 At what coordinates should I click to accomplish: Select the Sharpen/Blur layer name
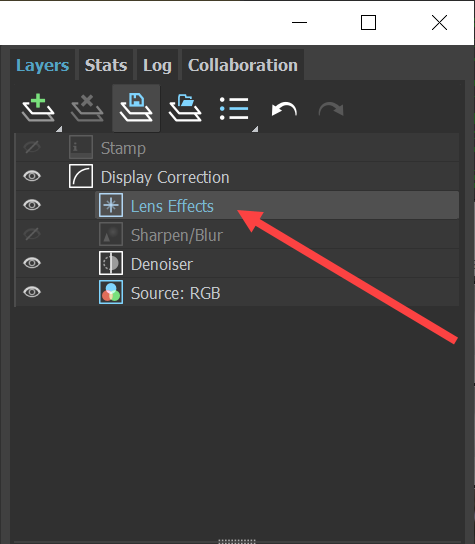(177, 235)
